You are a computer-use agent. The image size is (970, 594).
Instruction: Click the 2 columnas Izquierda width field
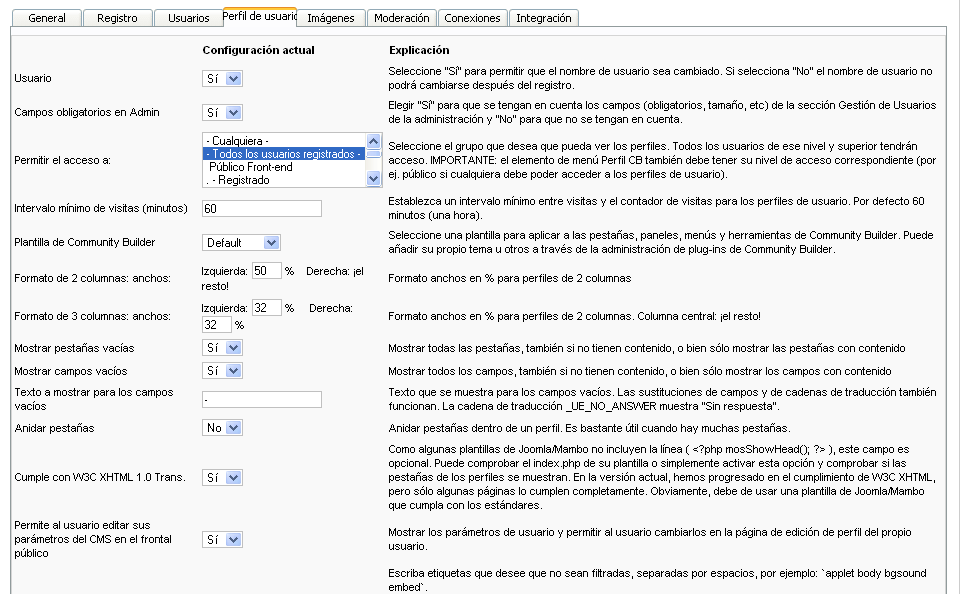coord(267,270)
